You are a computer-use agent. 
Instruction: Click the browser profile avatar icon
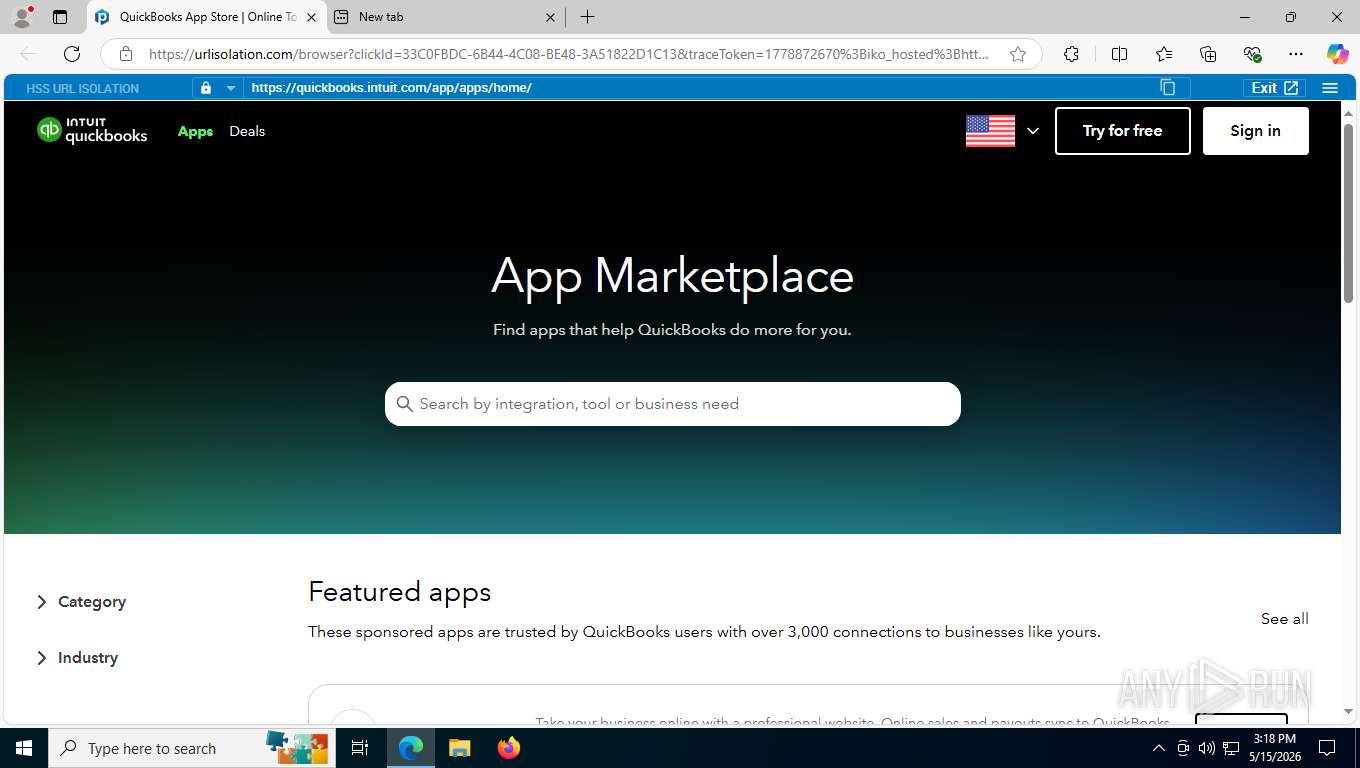pyautogui.click(x=21, y=17)
